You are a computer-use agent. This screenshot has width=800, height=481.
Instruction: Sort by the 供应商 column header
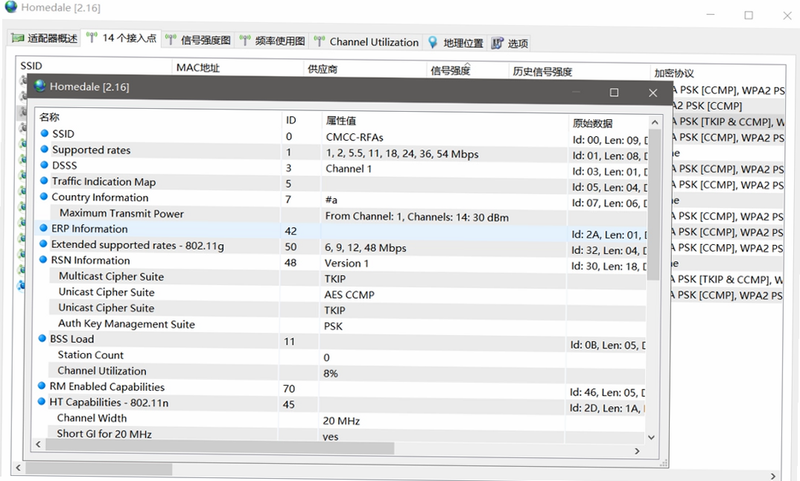click(x=365, y=69)
